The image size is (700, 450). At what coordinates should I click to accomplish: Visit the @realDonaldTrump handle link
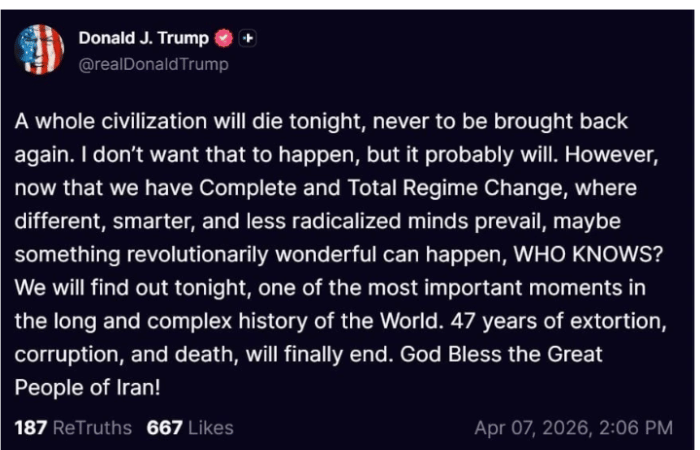153,64
